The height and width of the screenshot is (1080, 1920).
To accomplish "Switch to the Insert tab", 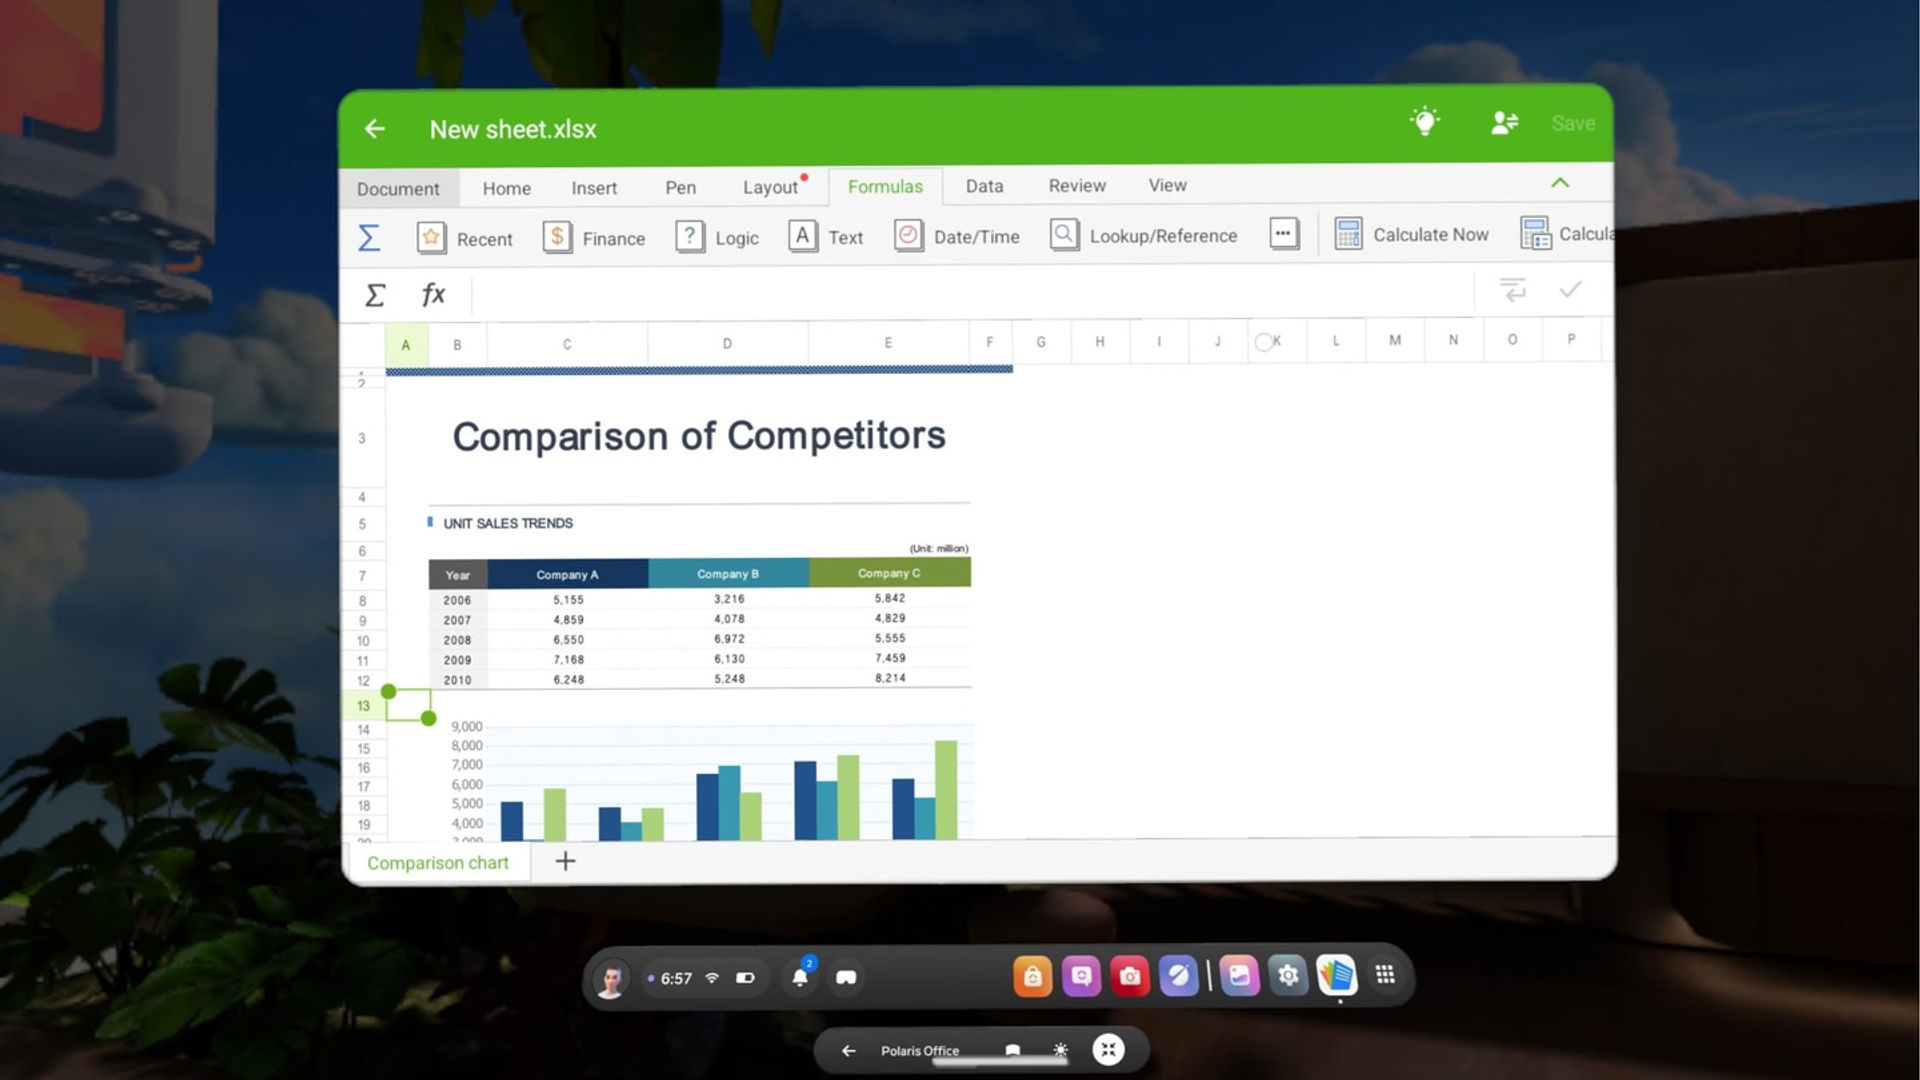I will click(x=594, y=188).
